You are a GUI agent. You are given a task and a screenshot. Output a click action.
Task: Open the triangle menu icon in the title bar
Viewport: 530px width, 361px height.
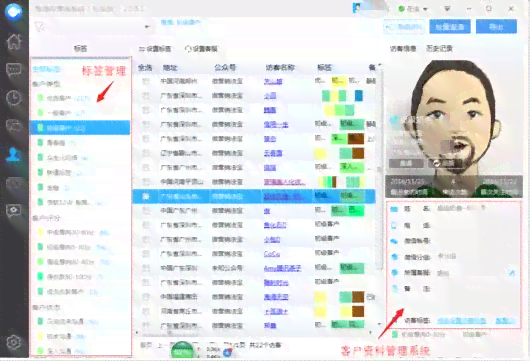click(x=447, y=9)
